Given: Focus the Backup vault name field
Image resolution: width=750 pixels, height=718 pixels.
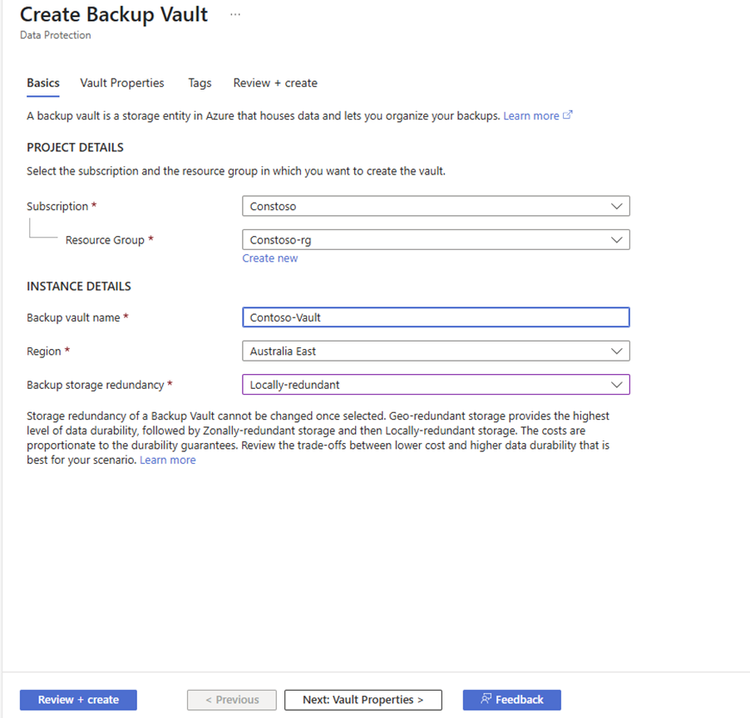Looking at the screenshot, I should pos(436,317).
